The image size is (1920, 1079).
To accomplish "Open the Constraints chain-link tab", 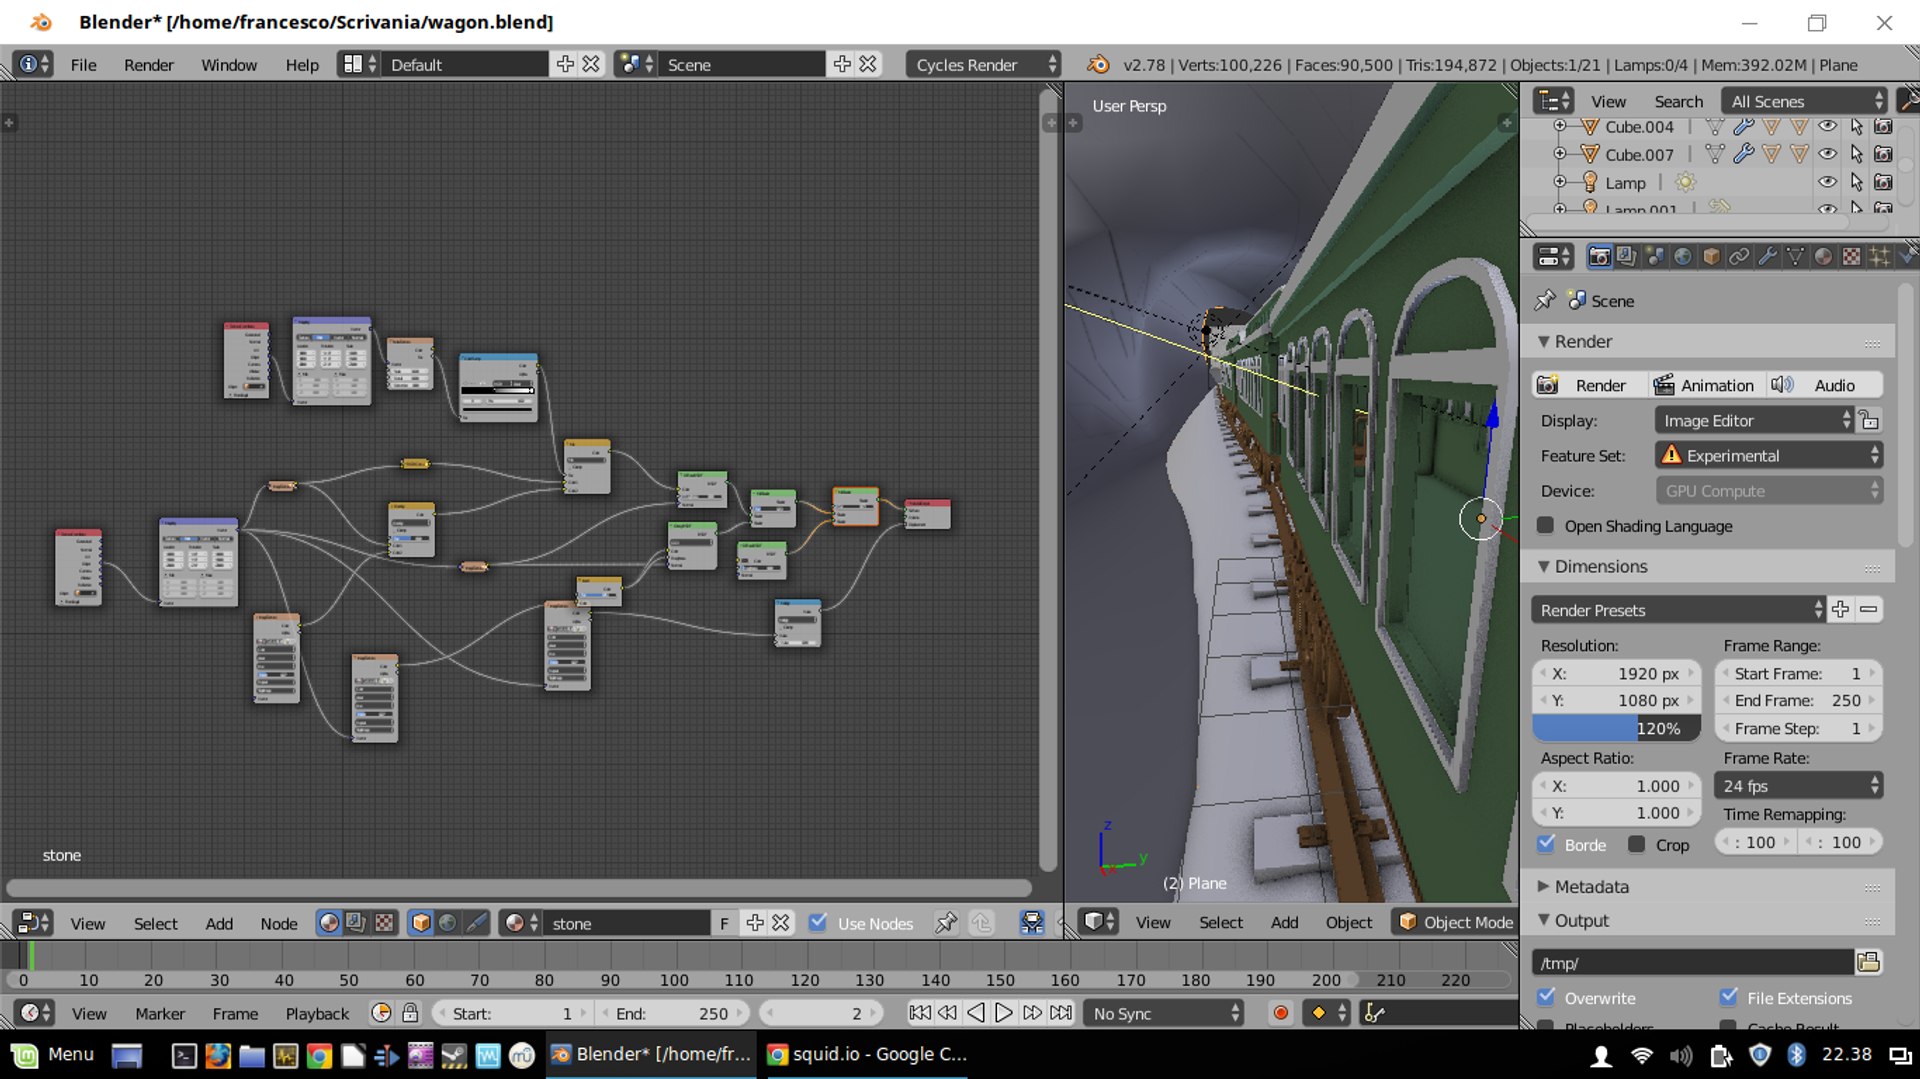I will point(1739,257).
